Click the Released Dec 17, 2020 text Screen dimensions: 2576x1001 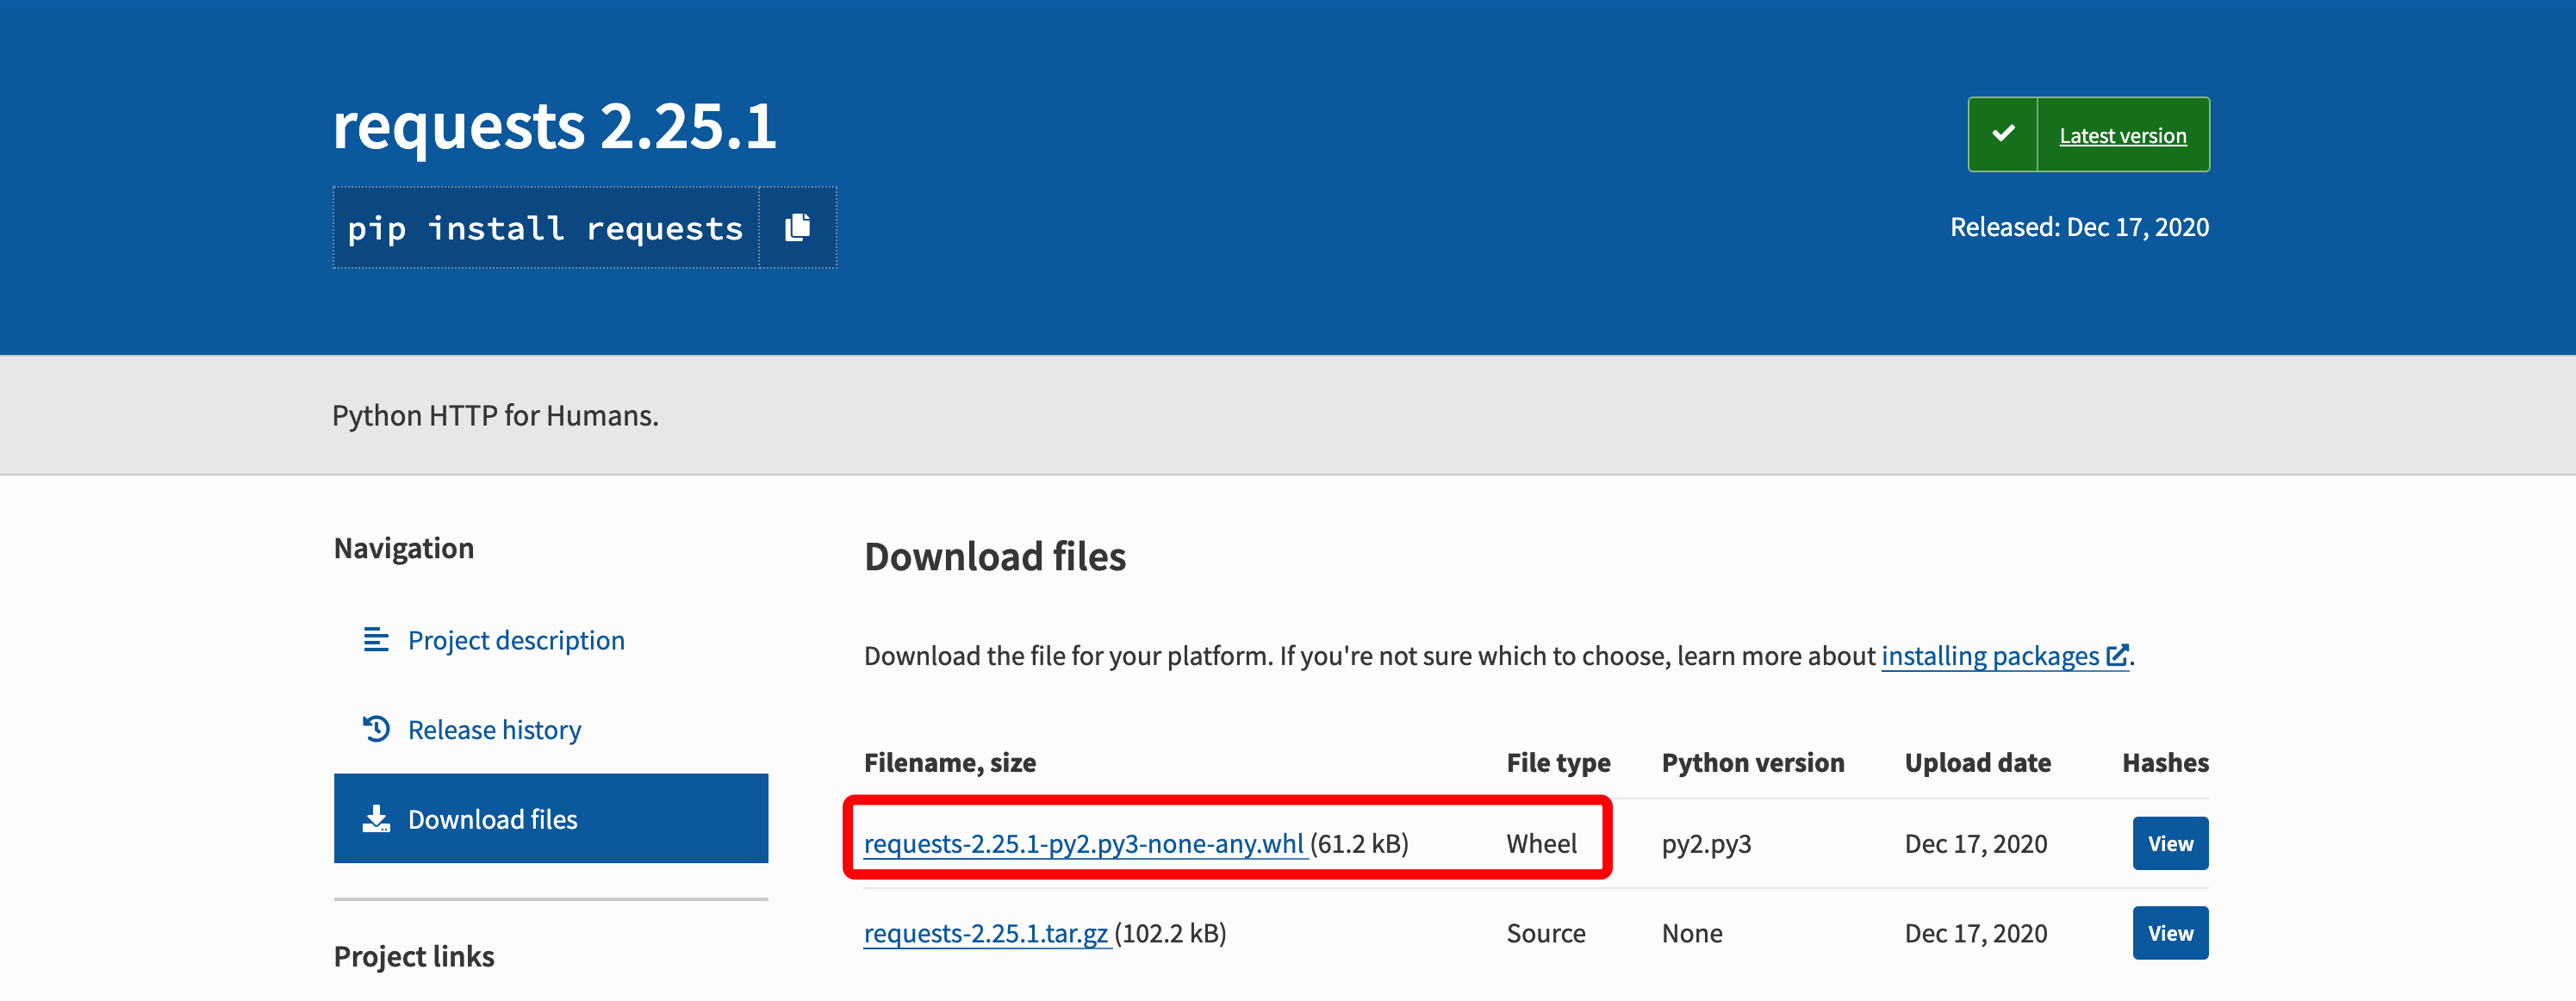2078,227
